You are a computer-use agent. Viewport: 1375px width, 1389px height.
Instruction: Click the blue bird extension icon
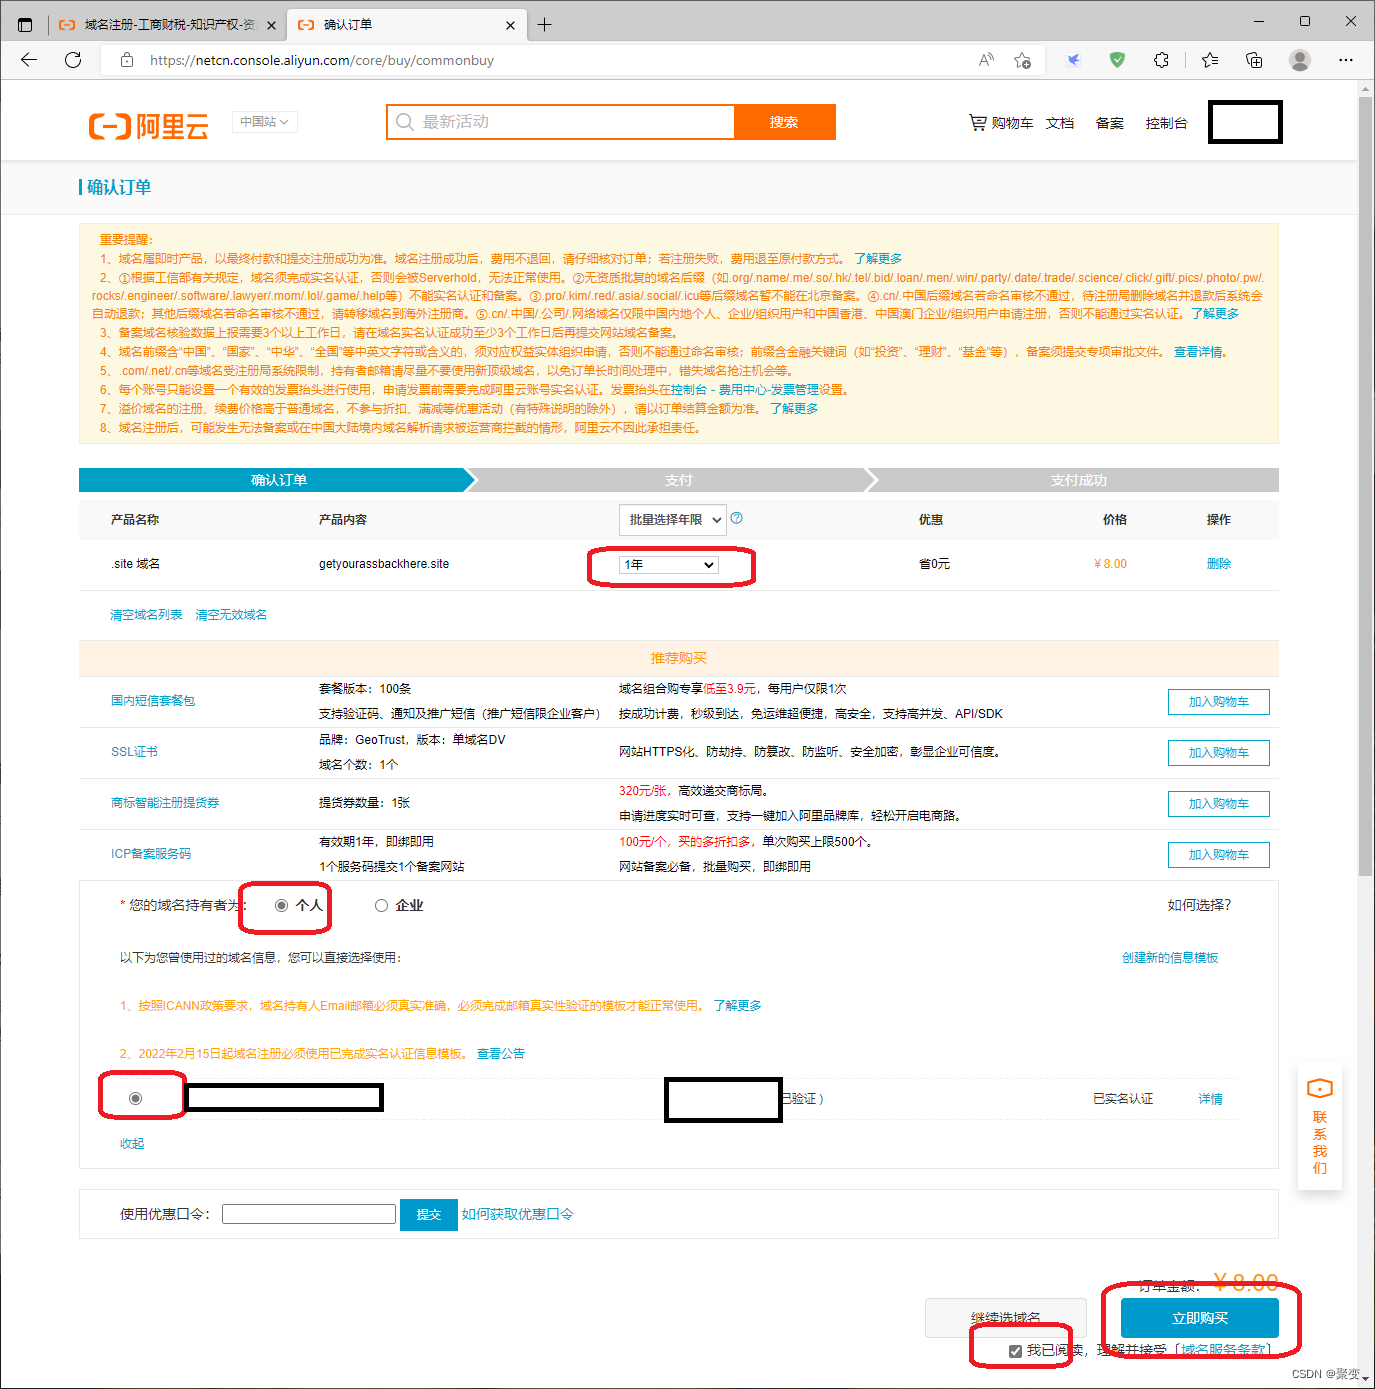(1073, 60)
